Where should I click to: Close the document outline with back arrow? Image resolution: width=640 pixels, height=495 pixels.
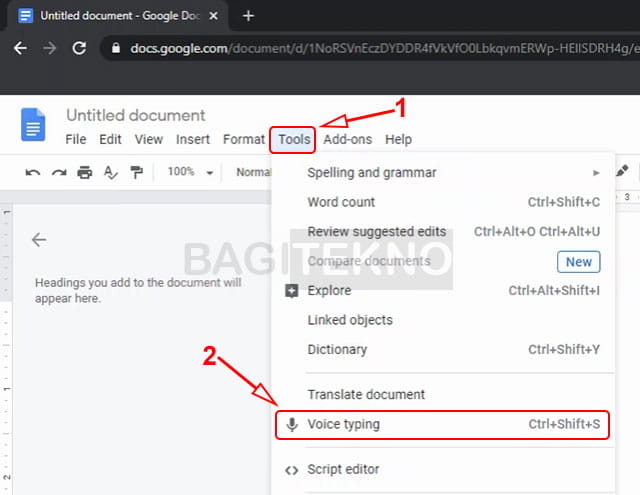pyautogui.click(x=39, y=240)
